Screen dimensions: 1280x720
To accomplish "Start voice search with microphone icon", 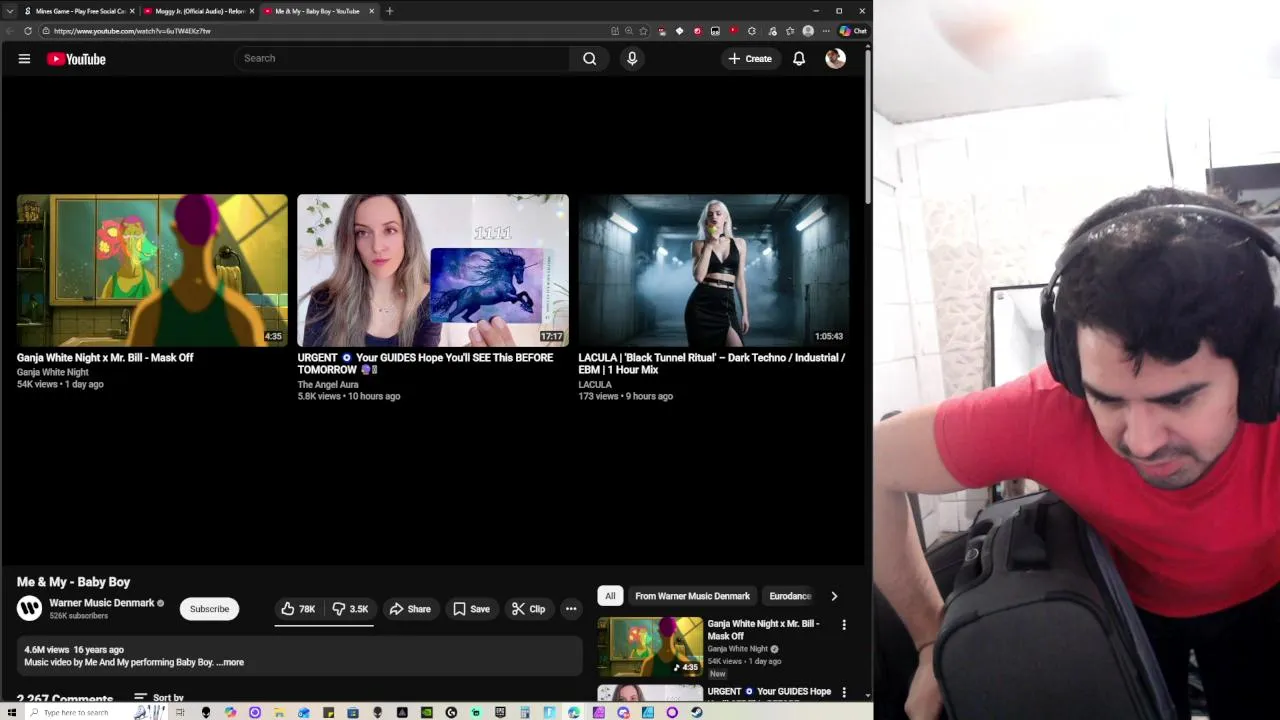I will tap(632, 59).
